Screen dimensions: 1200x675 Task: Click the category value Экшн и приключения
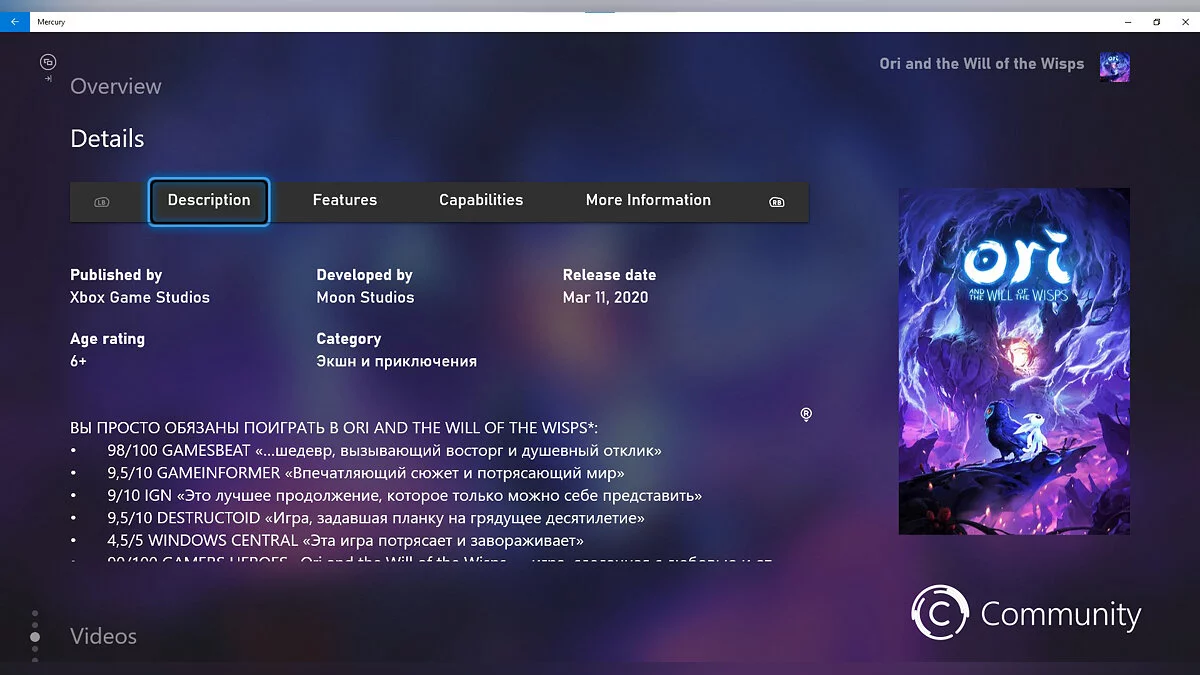point(396,361)
